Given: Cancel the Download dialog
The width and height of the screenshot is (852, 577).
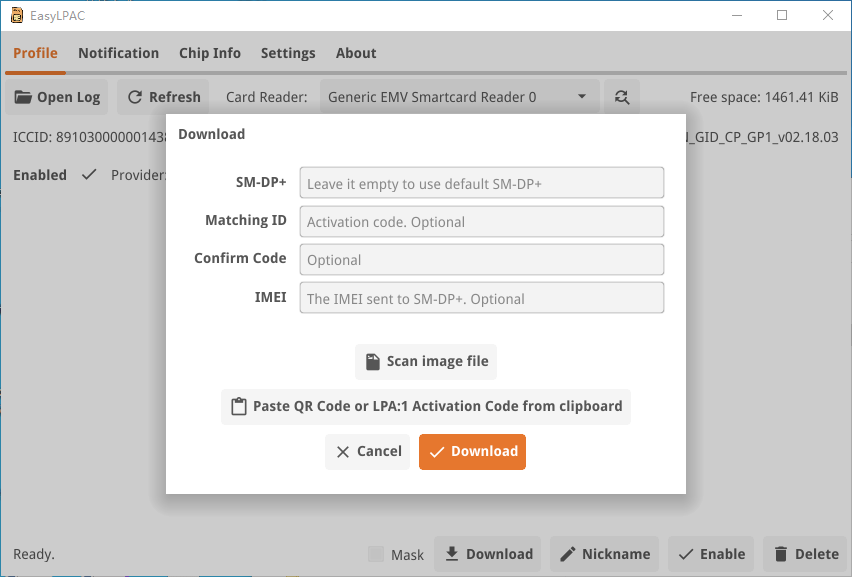Looking at the screenshot, I should 367,451.
